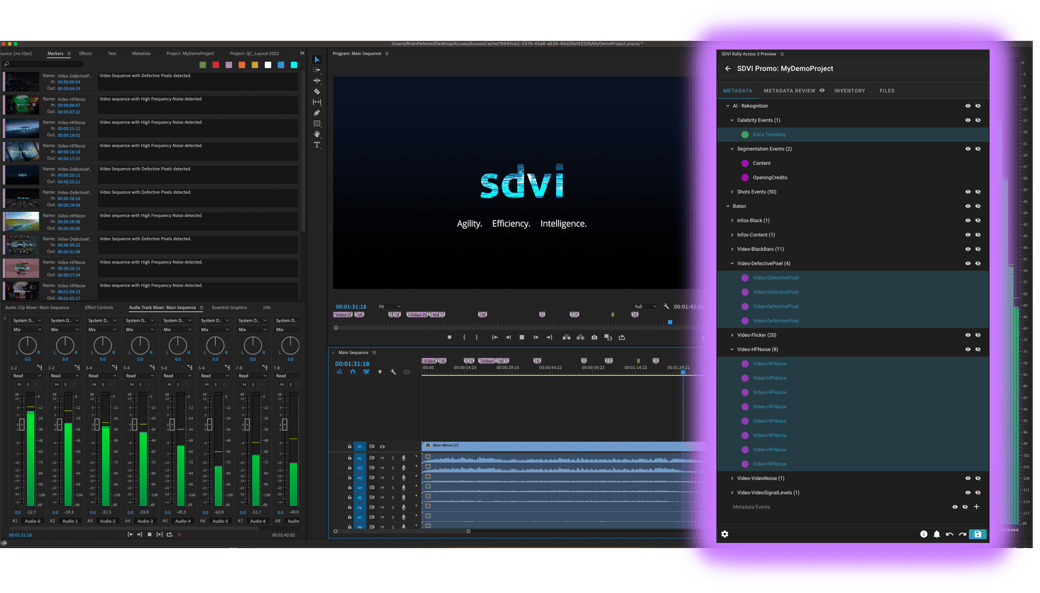The width and height of the screenshot is (1040, 593).
Task: Switch to the Files tab
Action: [x=887, y=91]
